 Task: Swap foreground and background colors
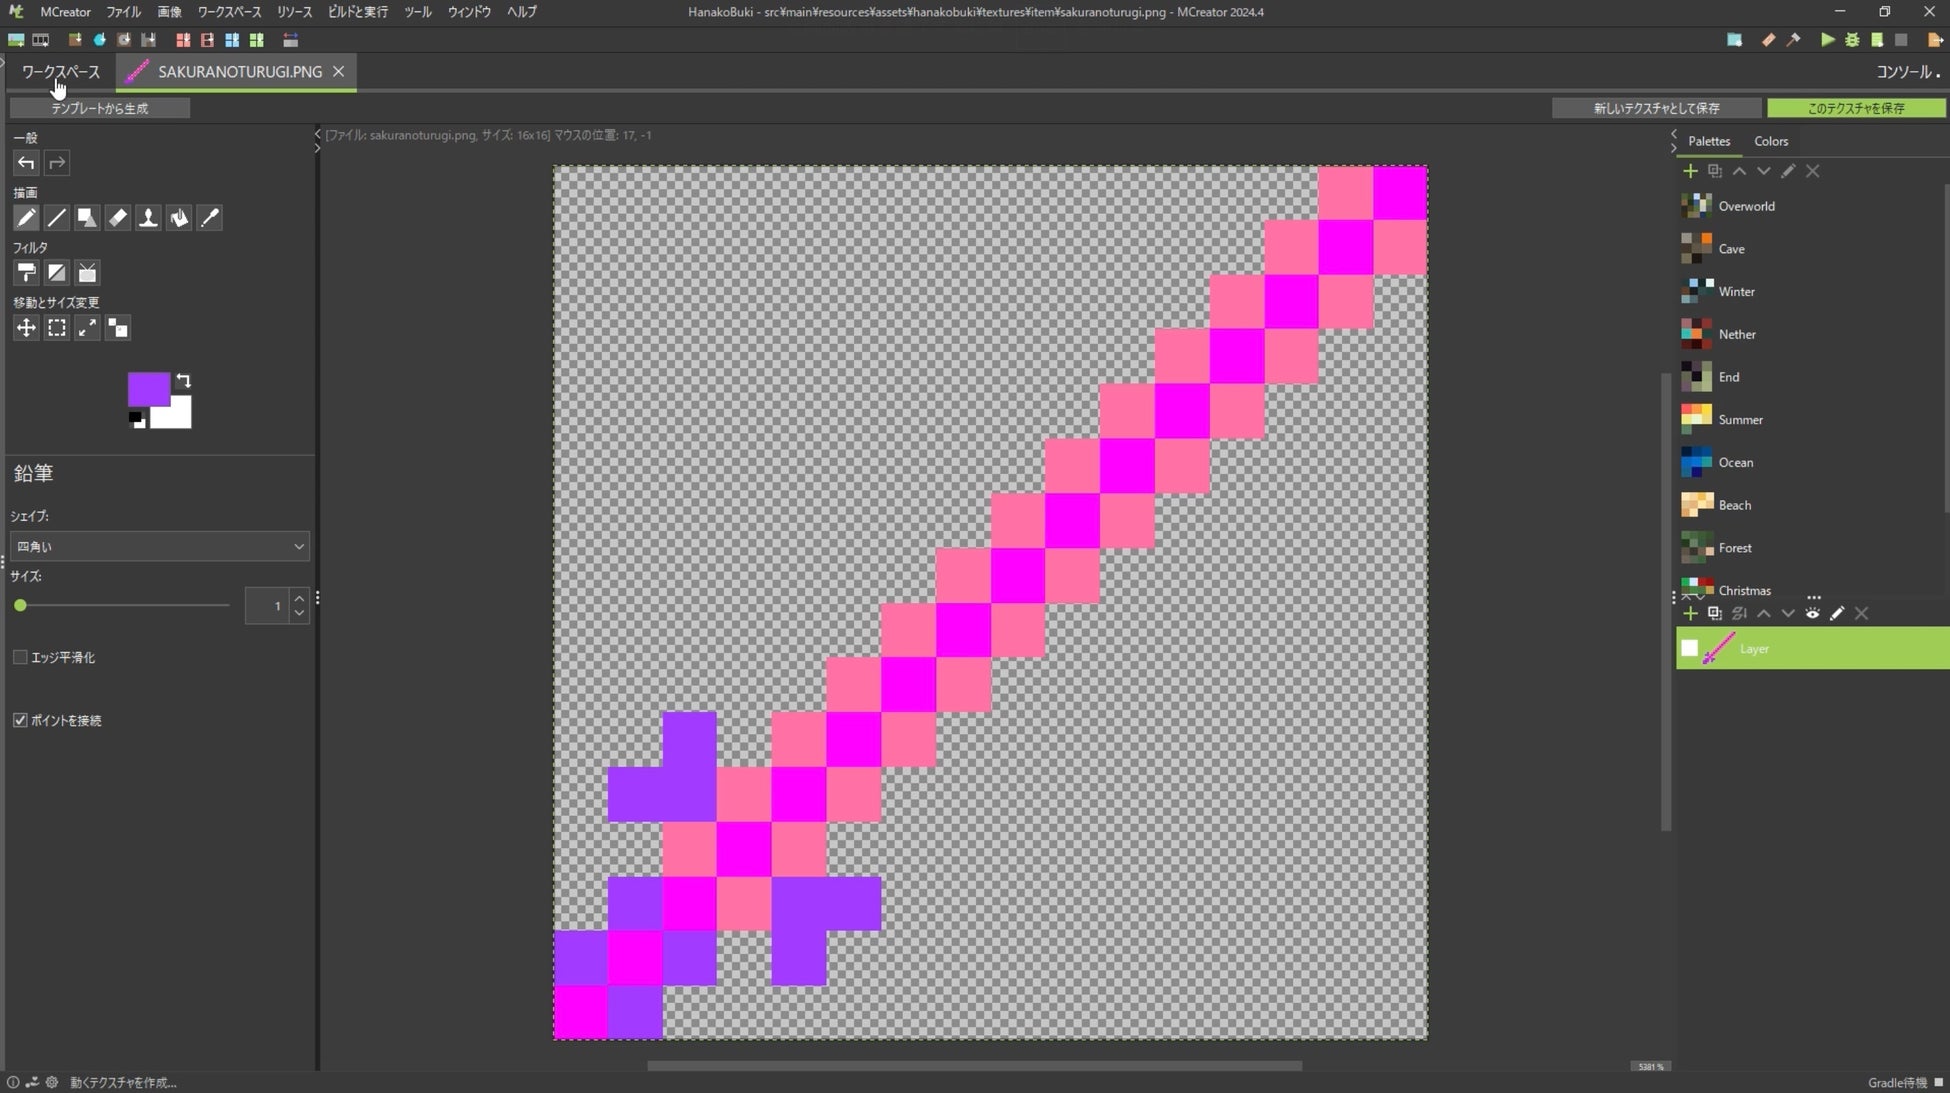(183, 381)
